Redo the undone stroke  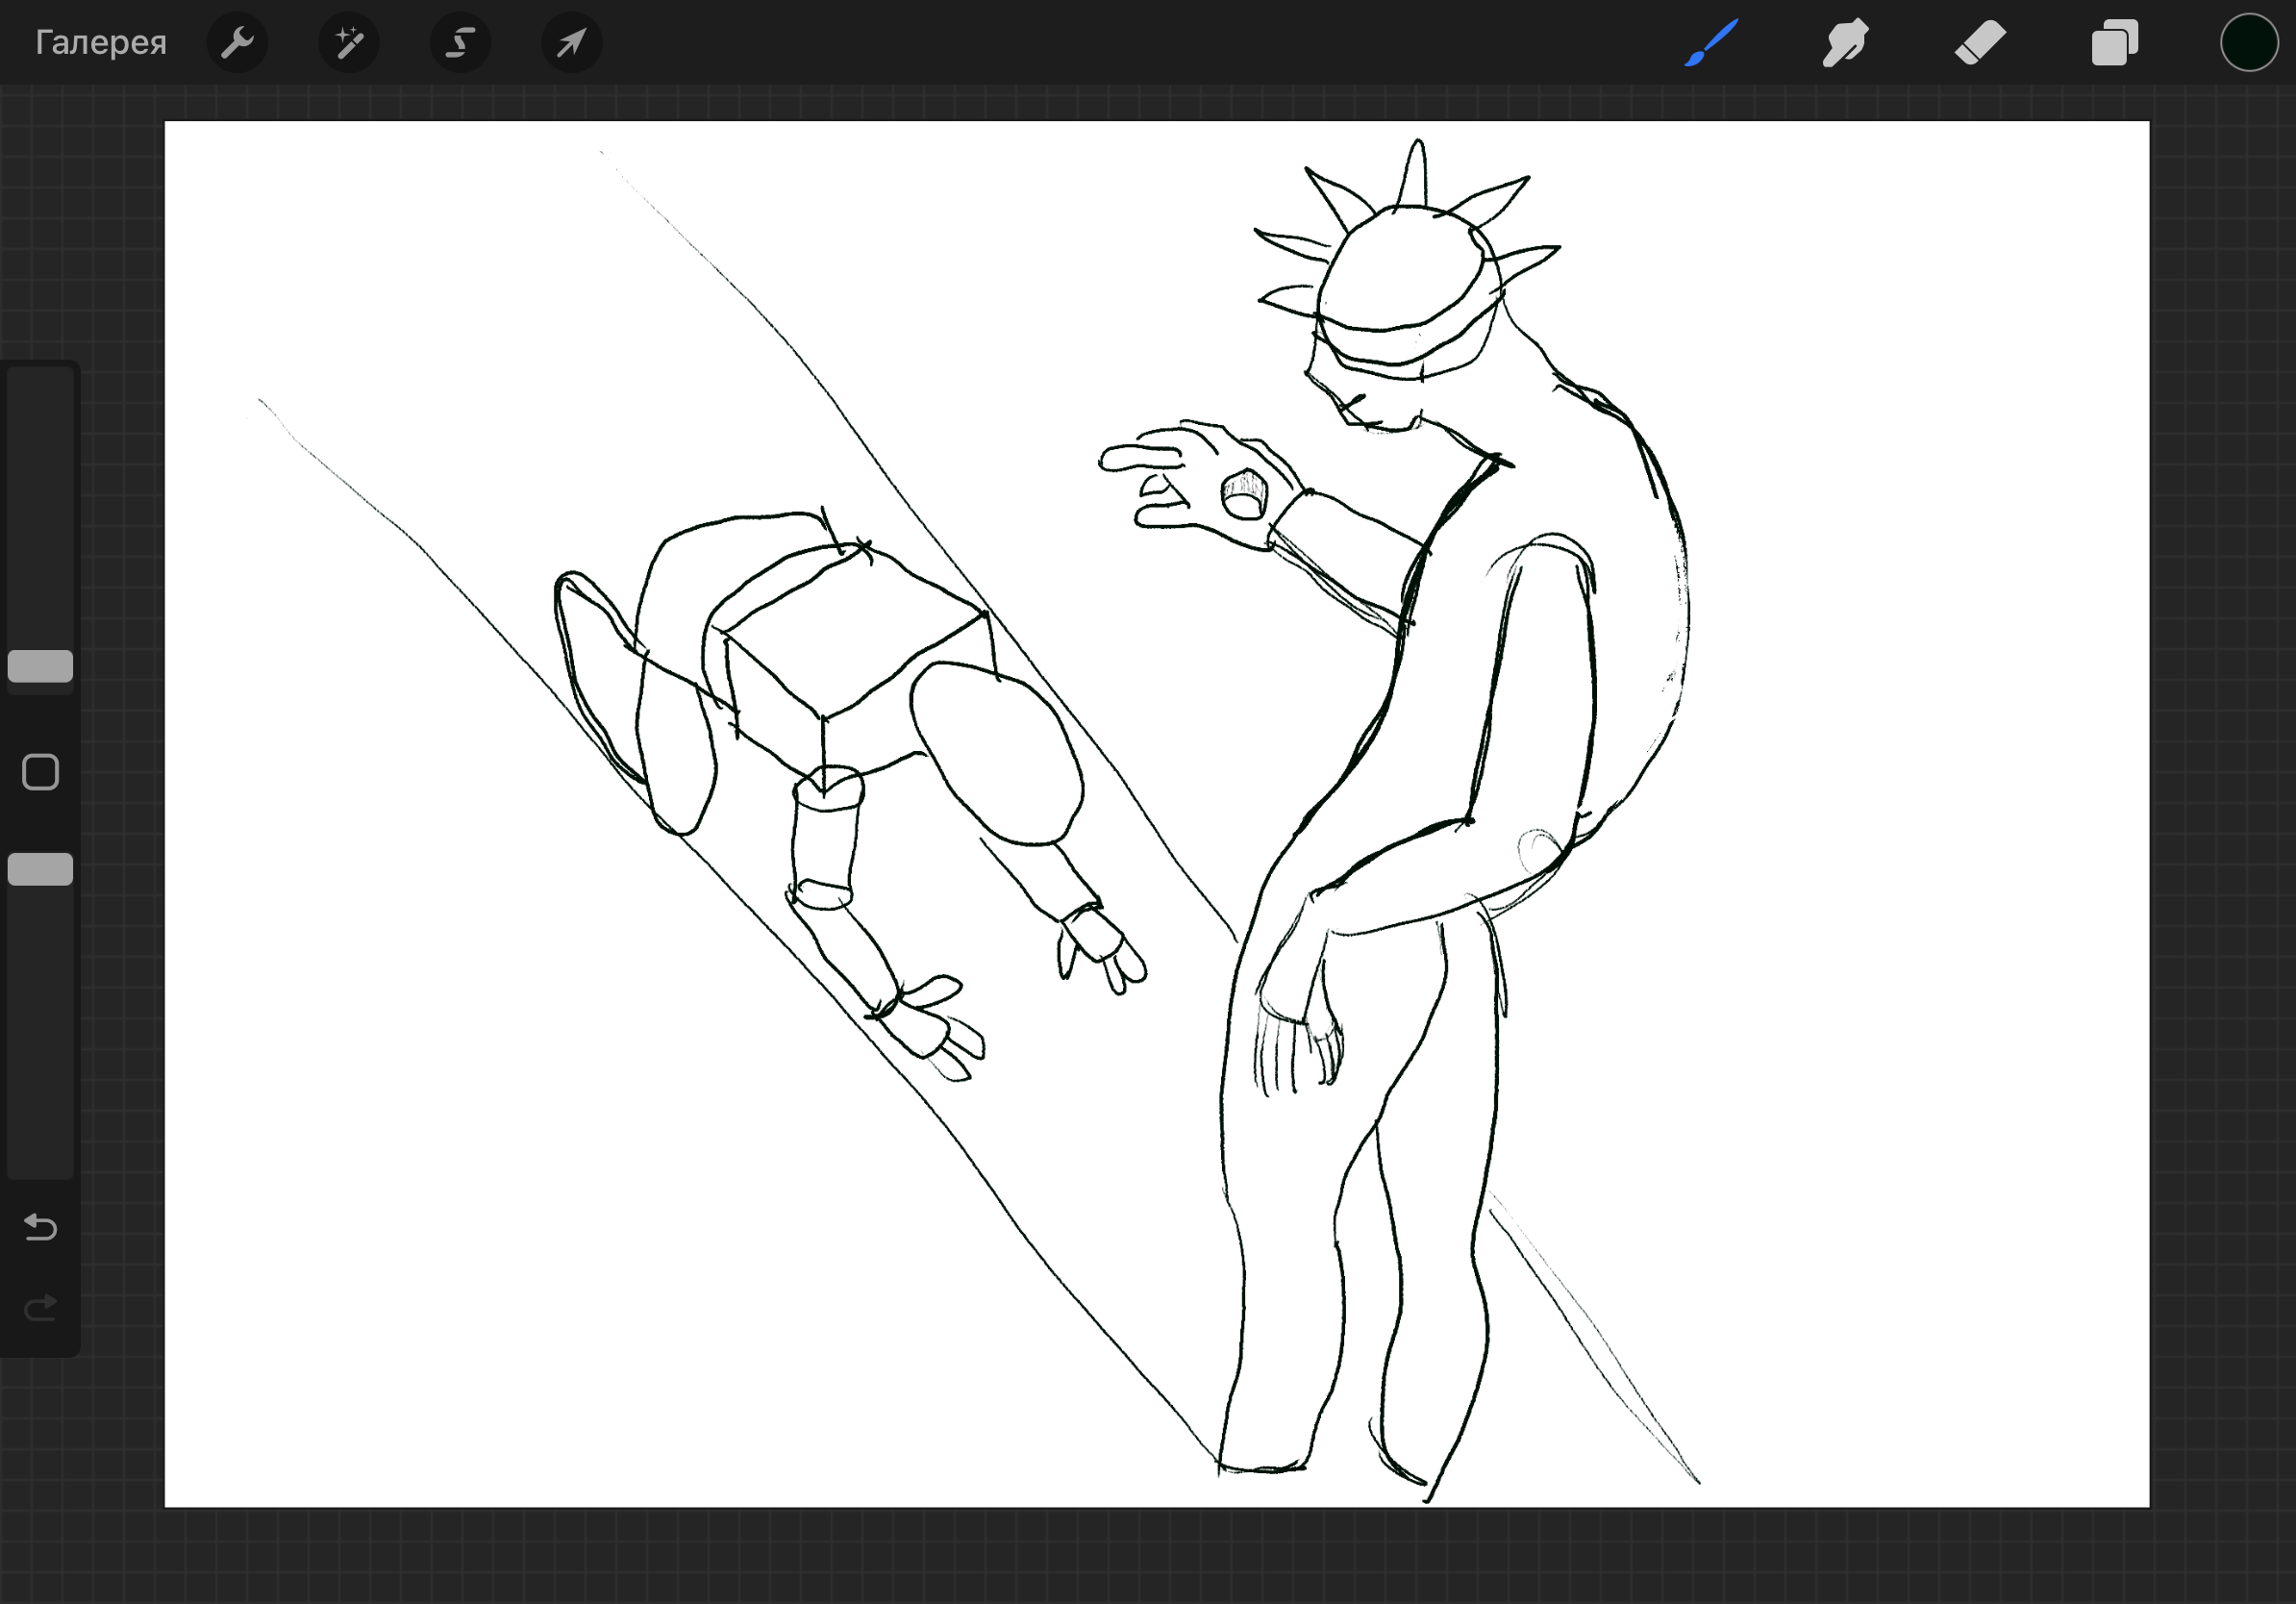[40, 1307]
